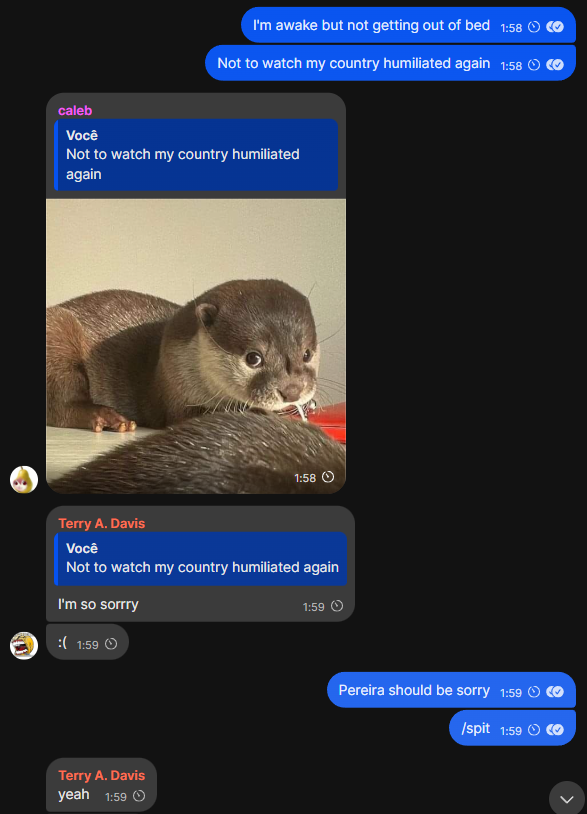This screenshot has width=587, height=814.
Task: Select the 'Pereira should be sorry' message bubble
Action: click(x=451, y=690)
